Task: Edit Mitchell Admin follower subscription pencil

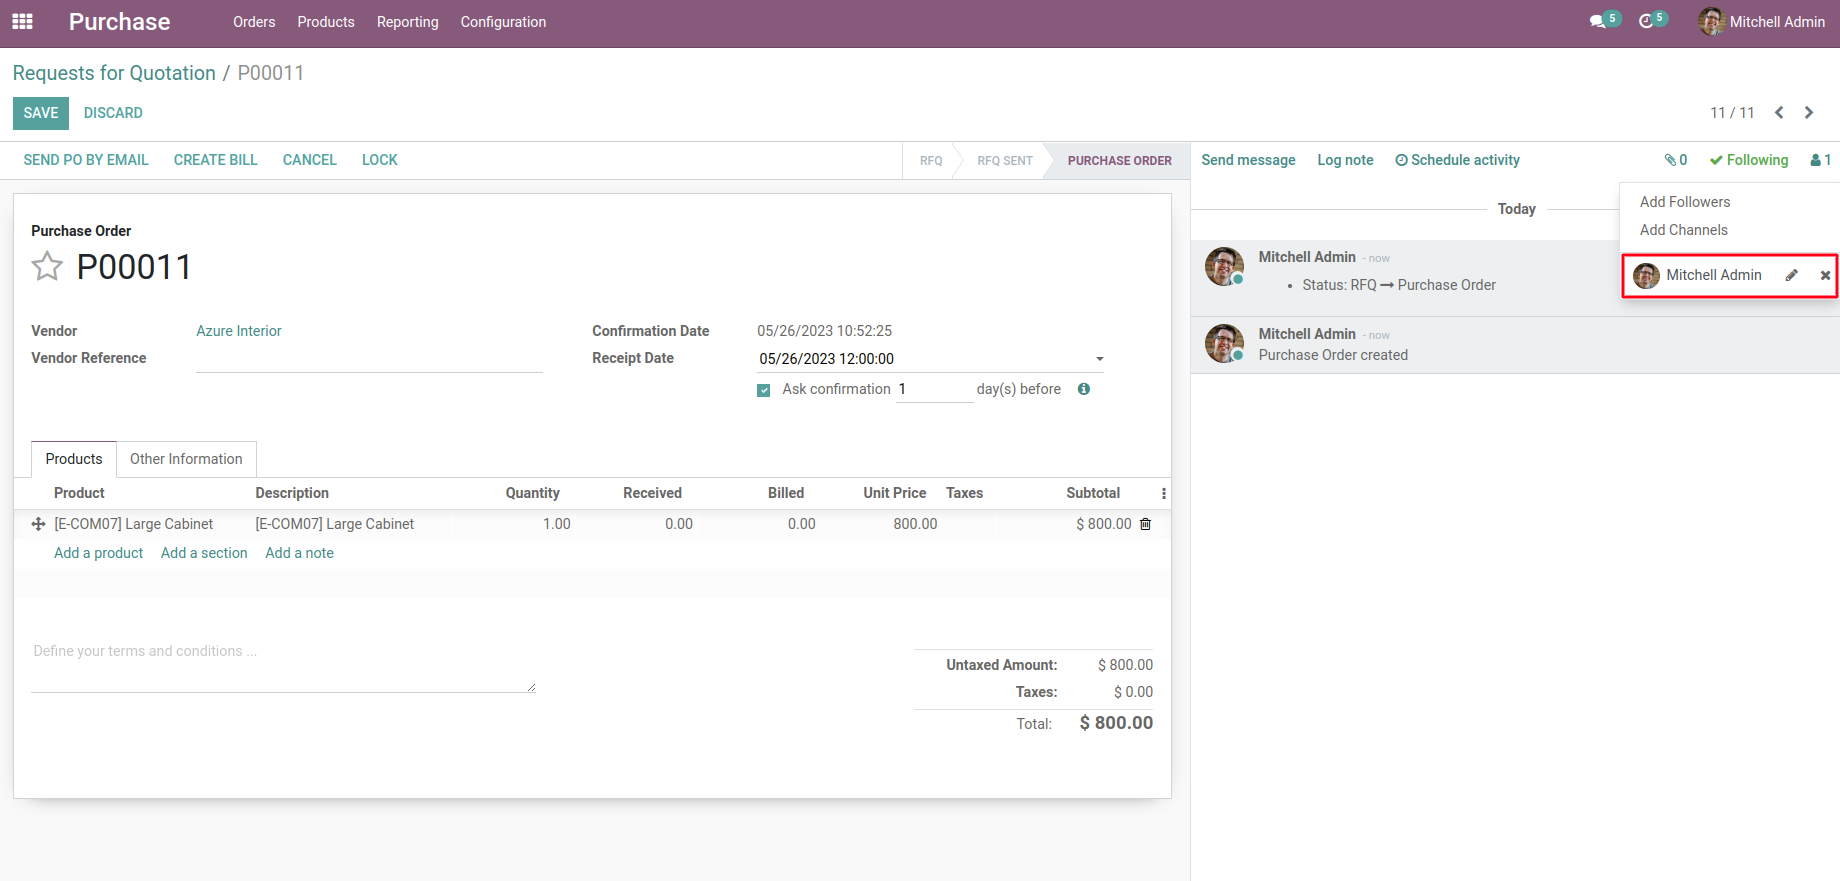Action: [1792, 276]
